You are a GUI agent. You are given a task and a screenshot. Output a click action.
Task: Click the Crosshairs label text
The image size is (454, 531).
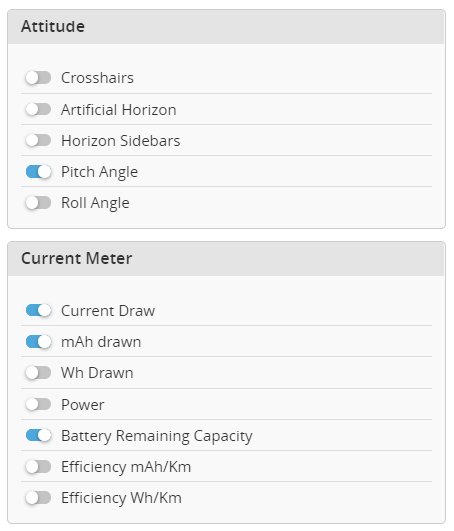pos(98,78)
